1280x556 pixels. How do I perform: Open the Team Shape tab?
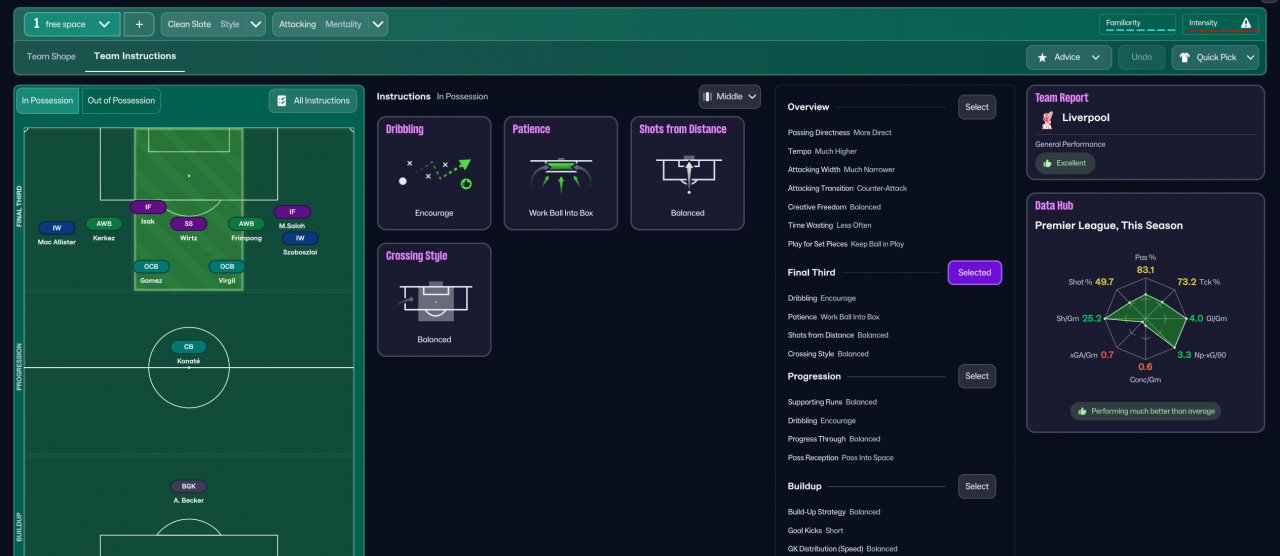point(51,56)
